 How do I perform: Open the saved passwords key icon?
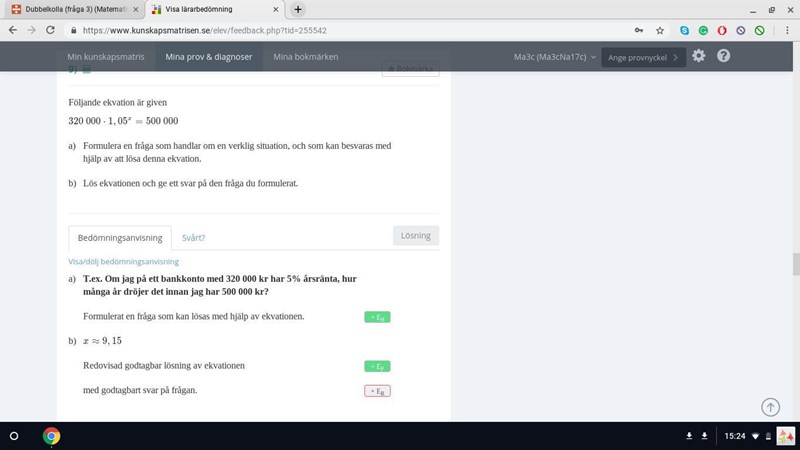pos(638,30)
